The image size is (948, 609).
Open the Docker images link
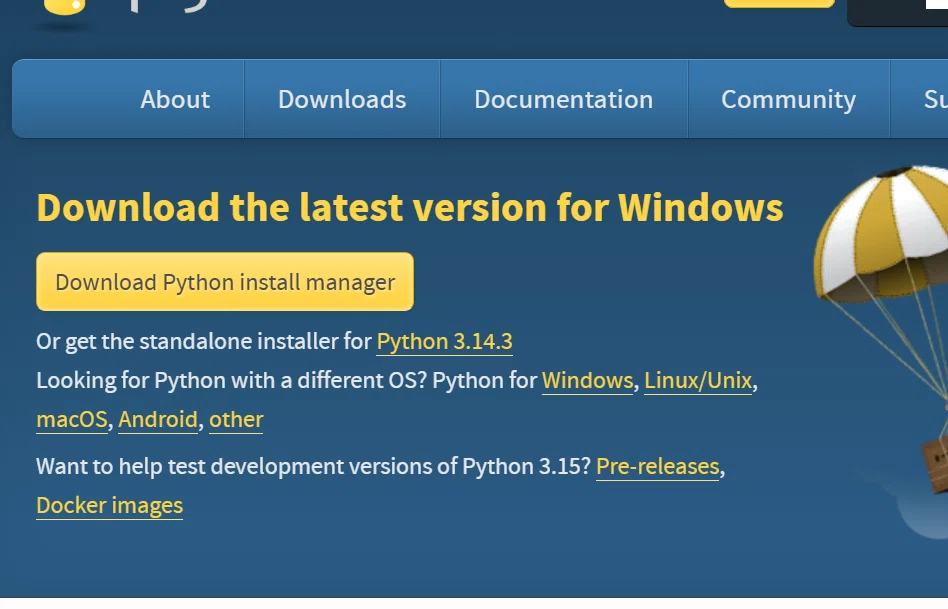click(109, 506)
